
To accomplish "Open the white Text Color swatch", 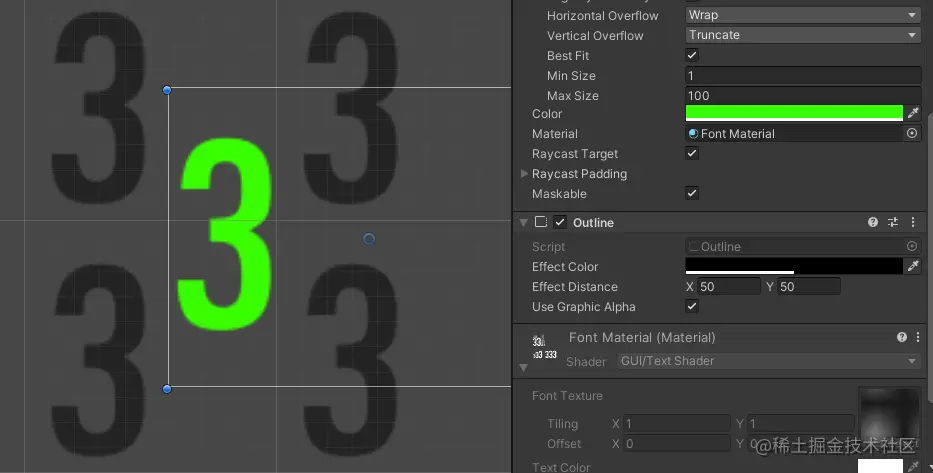I will [880, 466].
